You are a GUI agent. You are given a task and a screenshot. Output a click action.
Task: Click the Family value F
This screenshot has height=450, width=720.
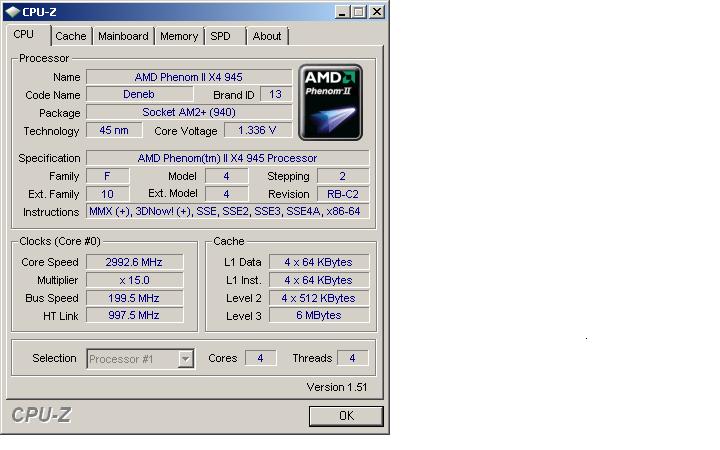pos(107,176)
